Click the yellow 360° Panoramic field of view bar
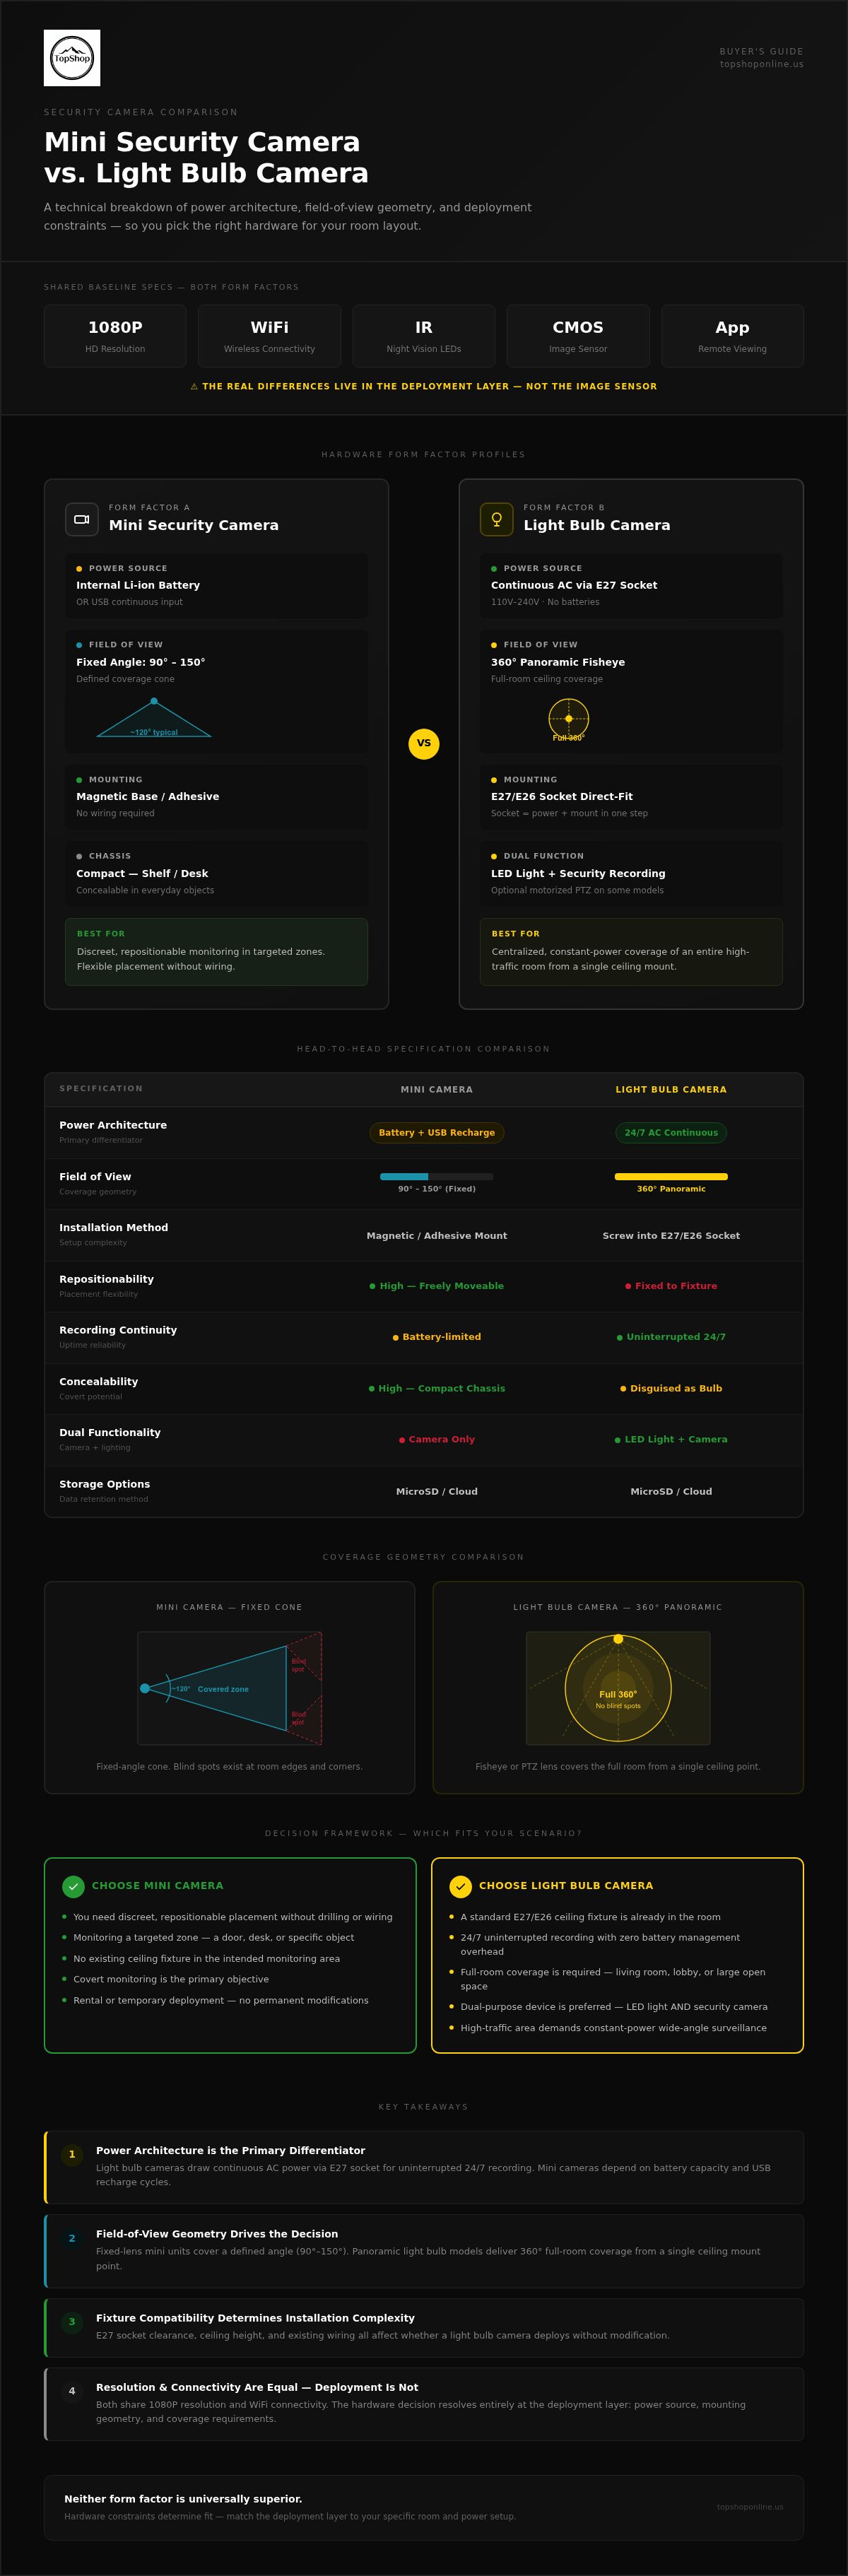The width and height of the screenshot is (848, 2576). [x=671, y=1177]
